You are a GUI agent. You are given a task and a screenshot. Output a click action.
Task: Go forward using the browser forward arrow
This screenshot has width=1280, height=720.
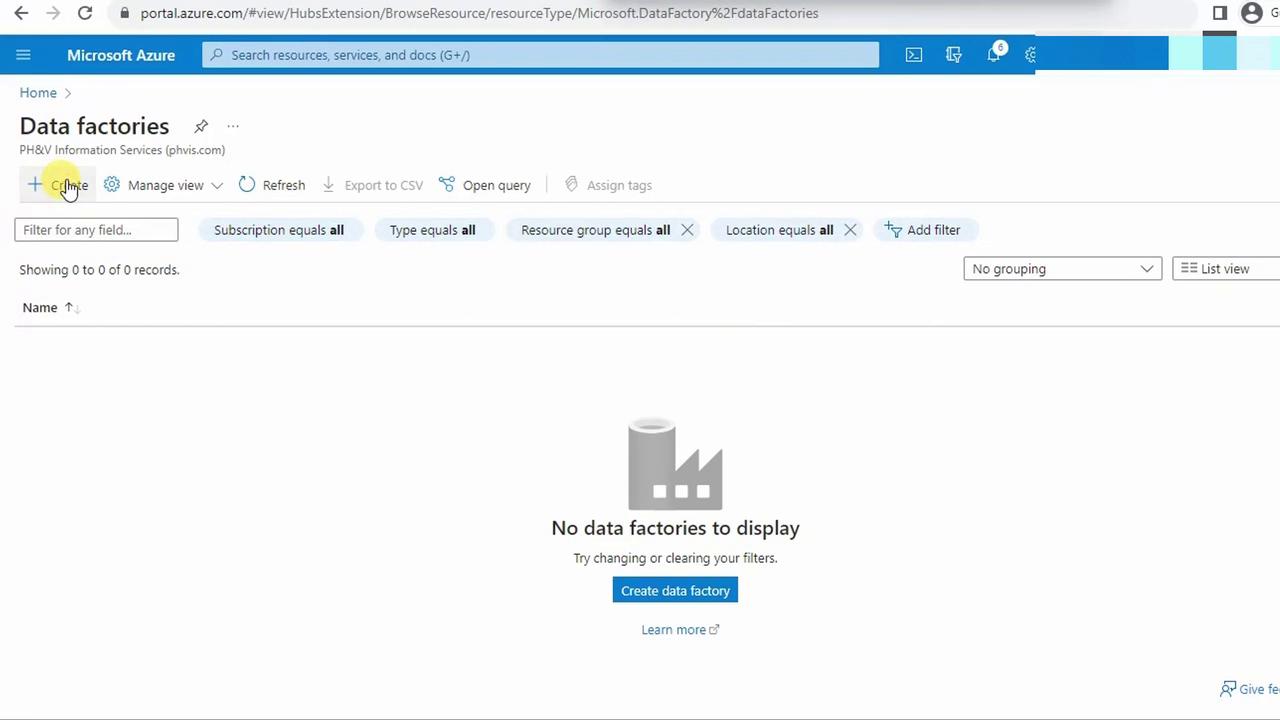[x=53, y=13]
